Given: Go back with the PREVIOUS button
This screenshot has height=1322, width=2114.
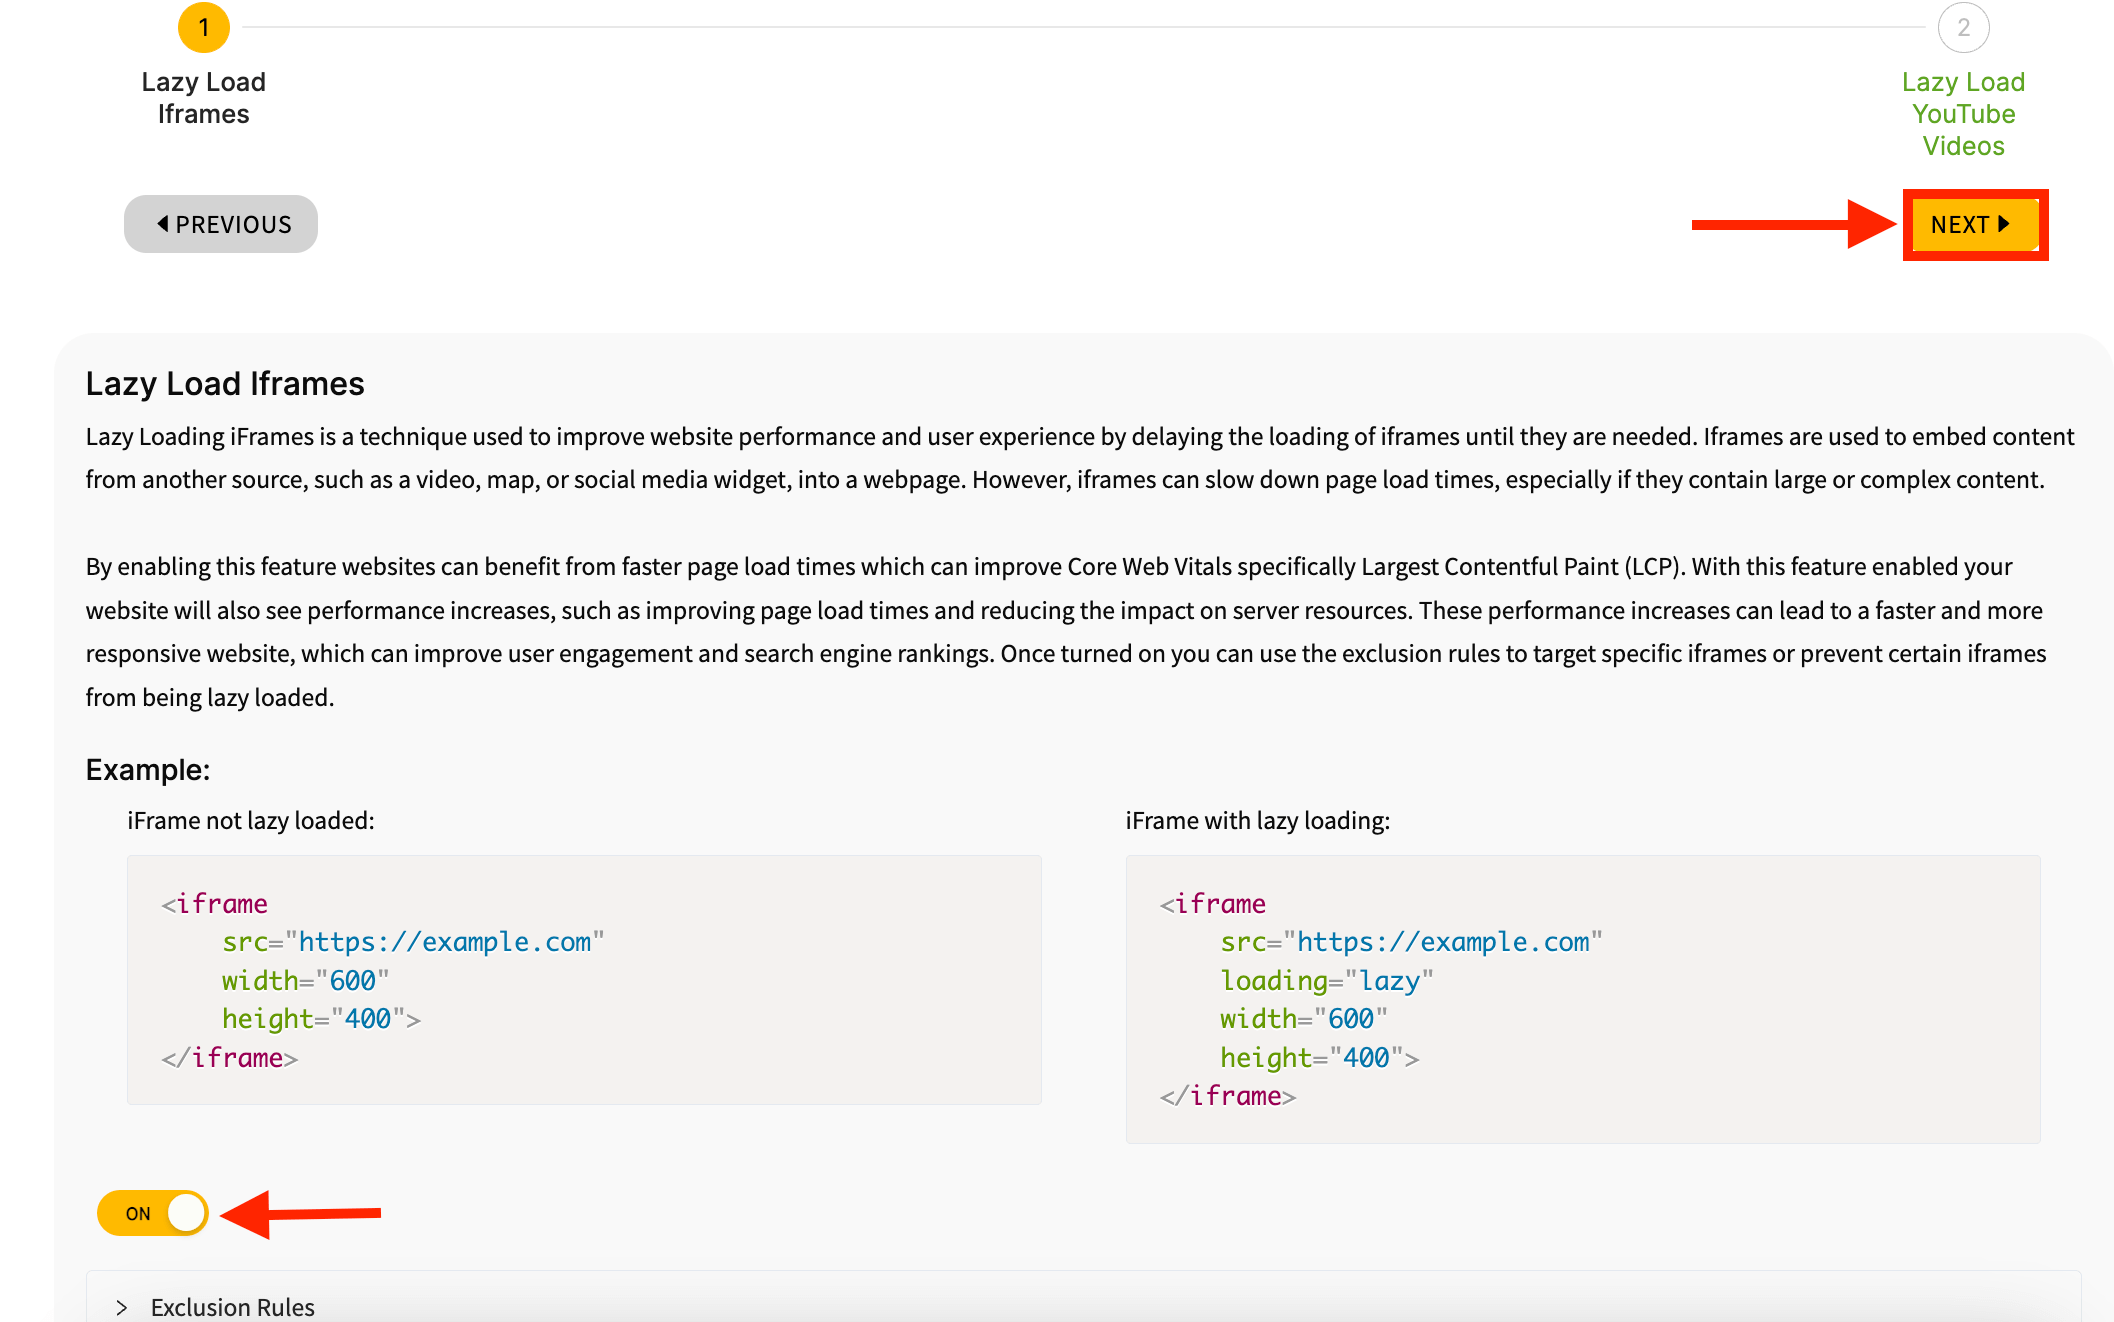Looking at the screenshot, I should pyautogui.click(x=221, y=224).
